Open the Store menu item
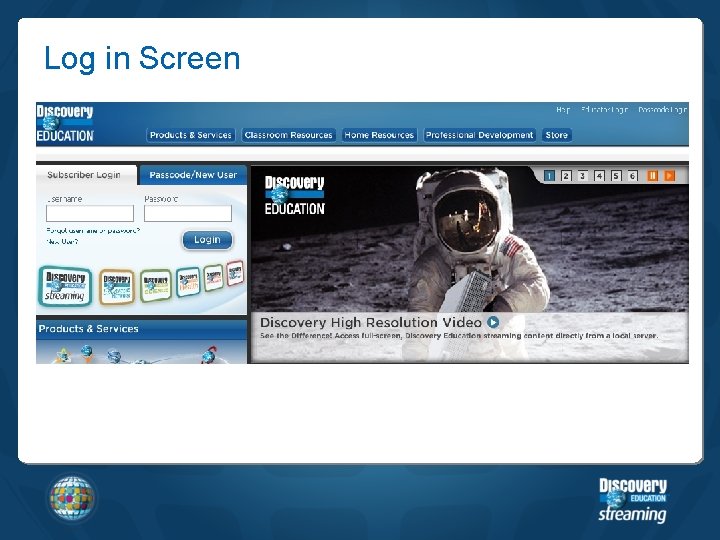 coord(557,135)
